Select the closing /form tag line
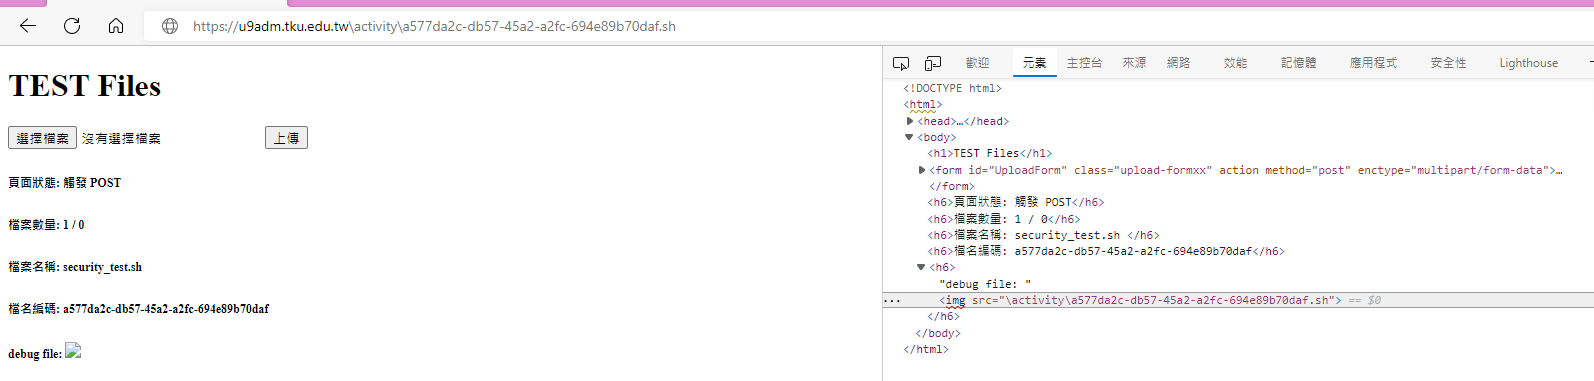Screen dimensions: 1594x381 951,186
